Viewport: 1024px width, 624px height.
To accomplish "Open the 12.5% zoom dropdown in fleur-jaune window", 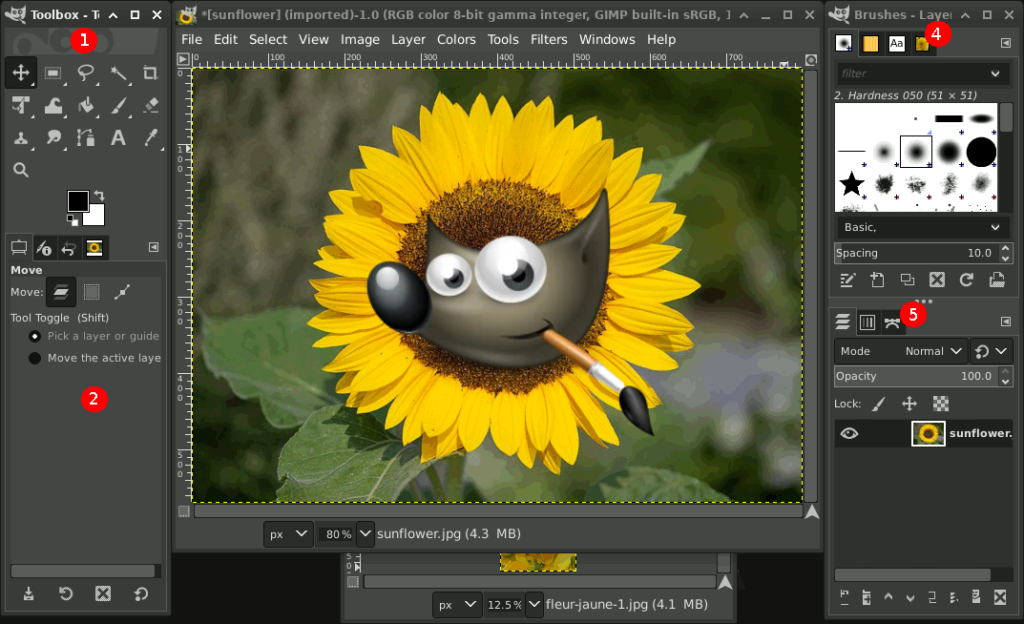I will 534,604.
